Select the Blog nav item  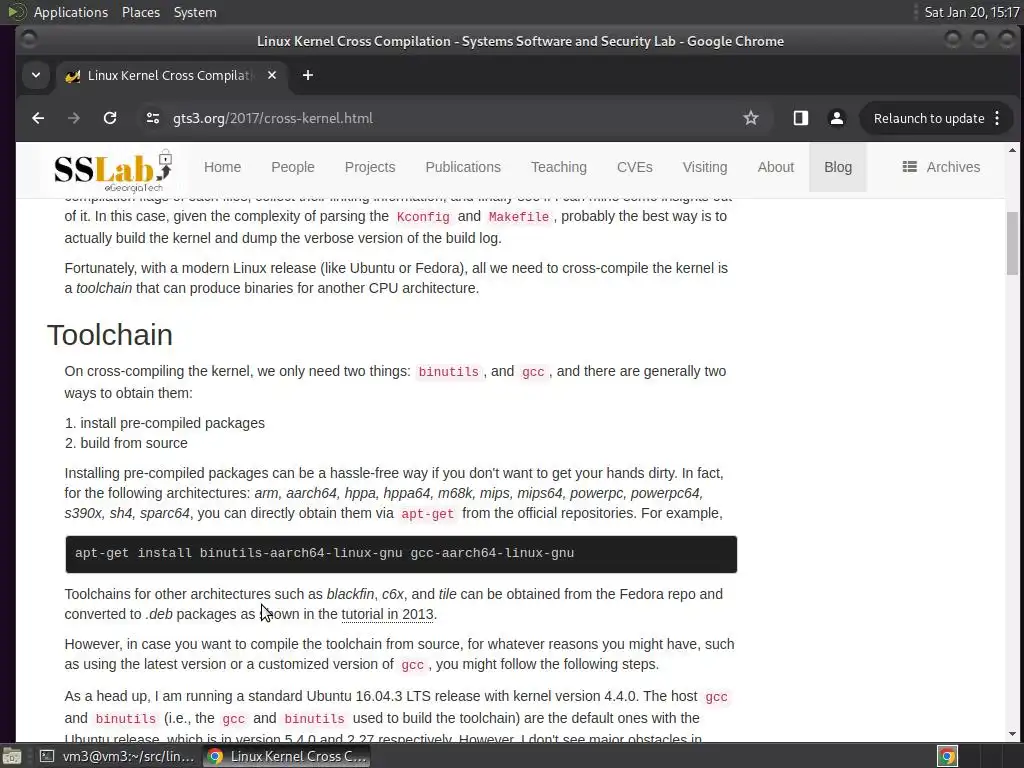tap(838, 167)
